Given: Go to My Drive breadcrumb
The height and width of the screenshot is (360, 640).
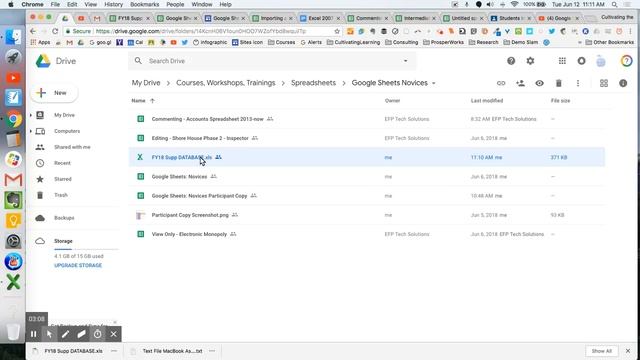Looking at the screenshot, I should click(146, 83).
